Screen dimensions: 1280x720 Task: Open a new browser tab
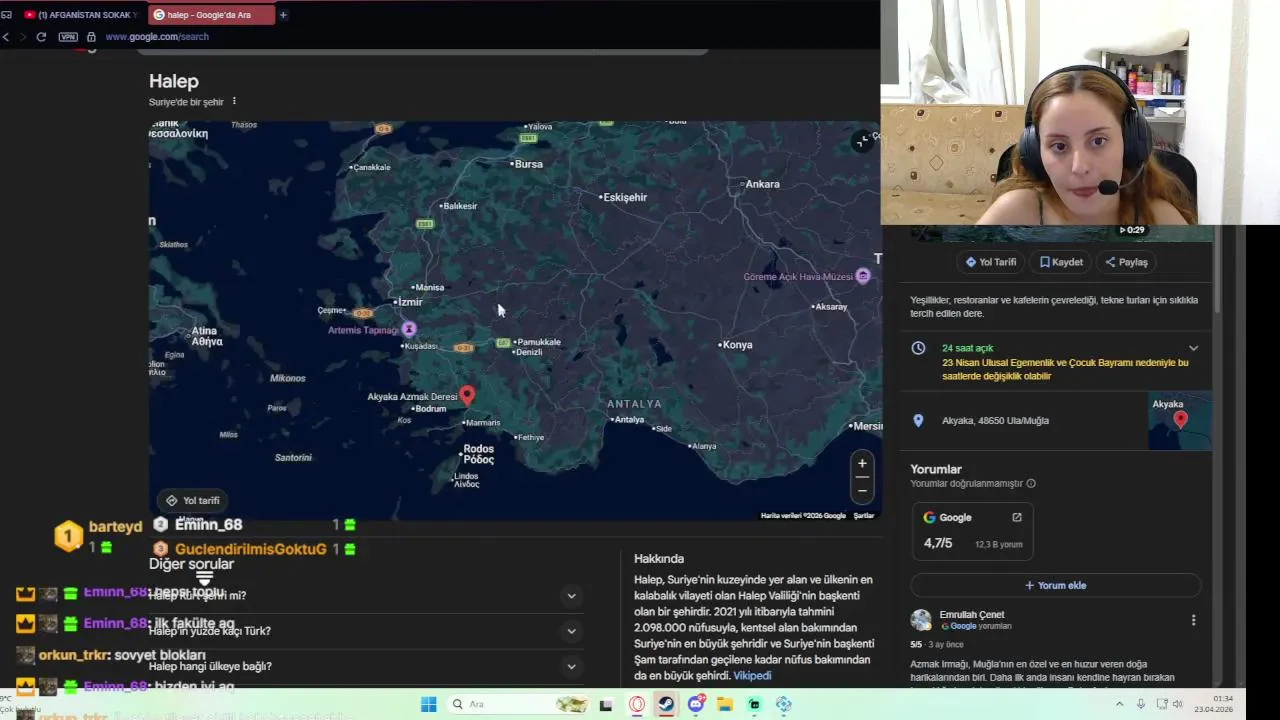pyautogui.click(x=283, y=15)
